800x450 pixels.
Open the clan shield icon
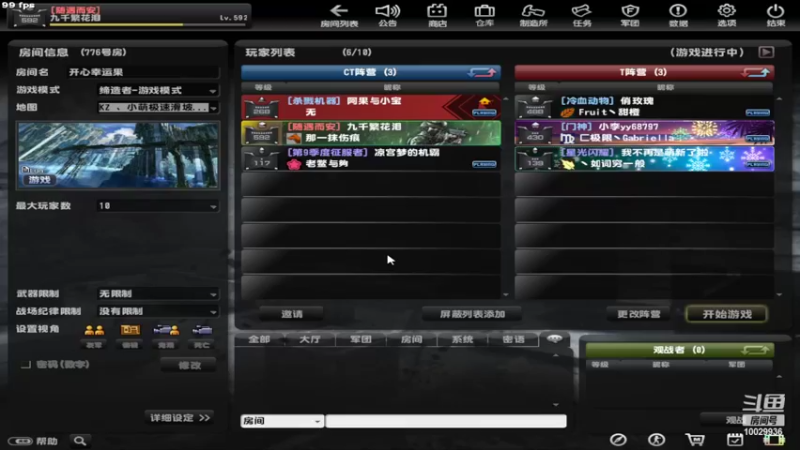pos(630,11)
